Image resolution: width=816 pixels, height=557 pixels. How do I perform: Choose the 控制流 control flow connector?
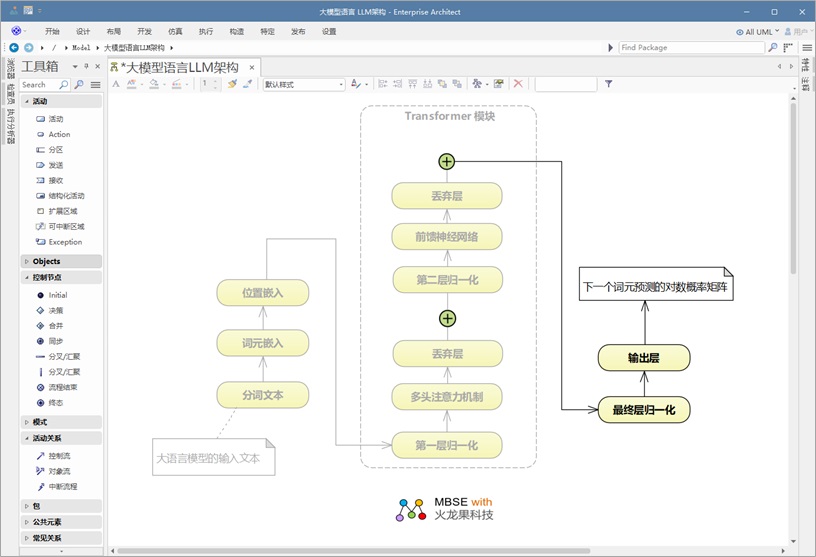point(59,455)
